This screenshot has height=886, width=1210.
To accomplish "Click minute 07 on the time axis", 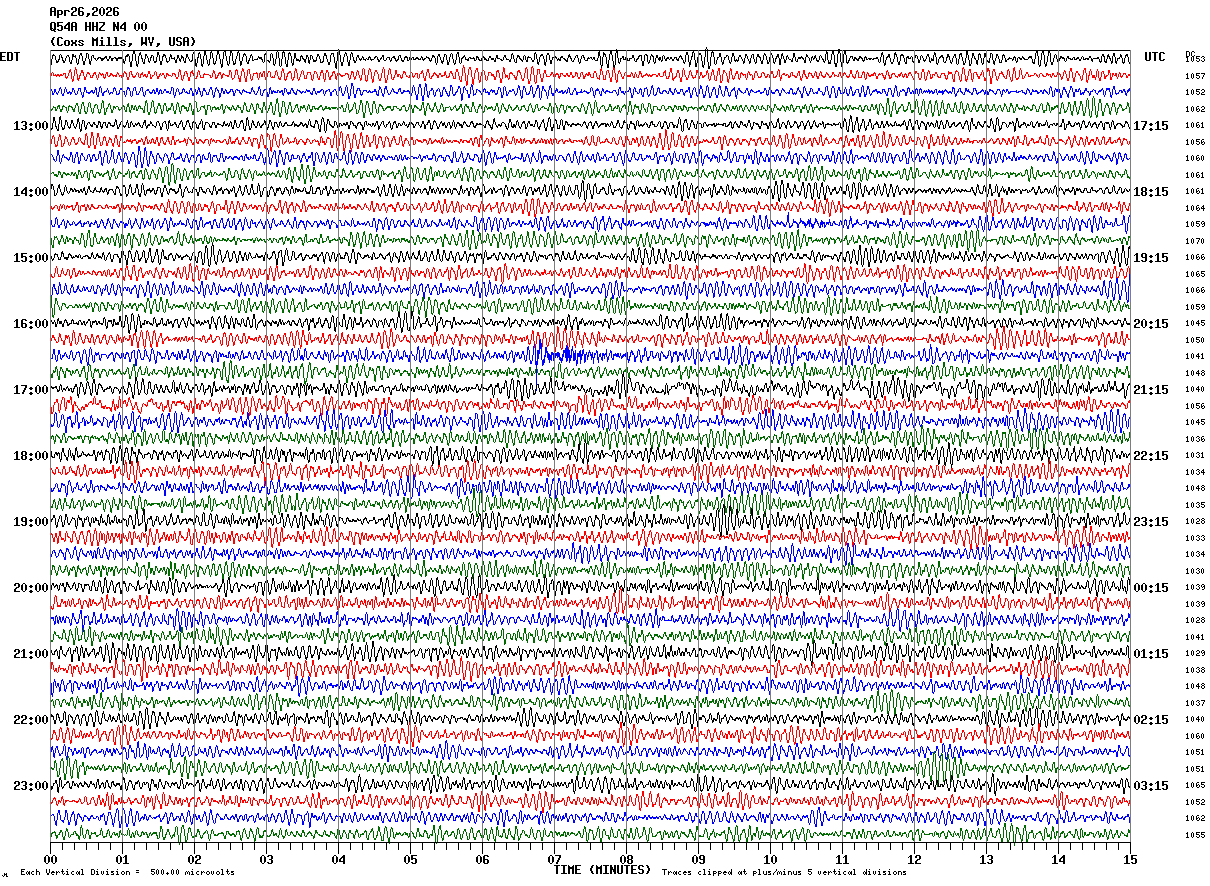I will tap(554, 859).
